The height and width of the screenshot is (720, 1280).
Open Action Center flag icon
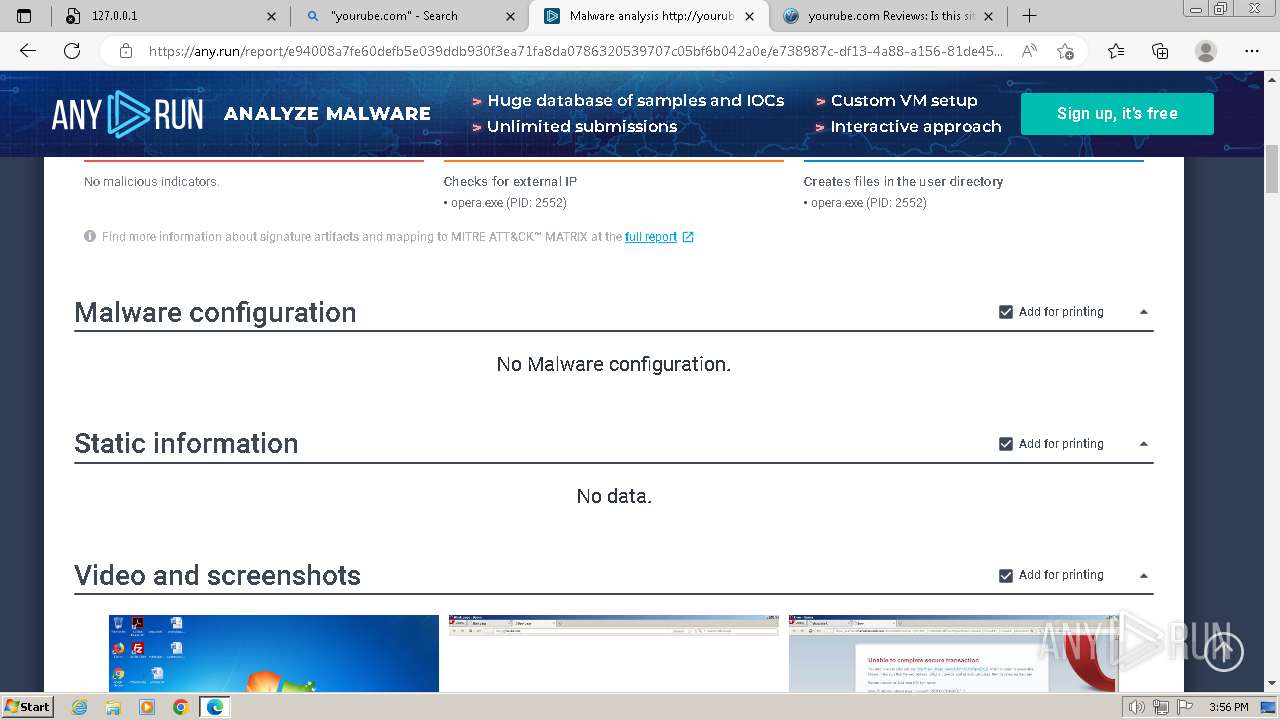(1186, 707)
